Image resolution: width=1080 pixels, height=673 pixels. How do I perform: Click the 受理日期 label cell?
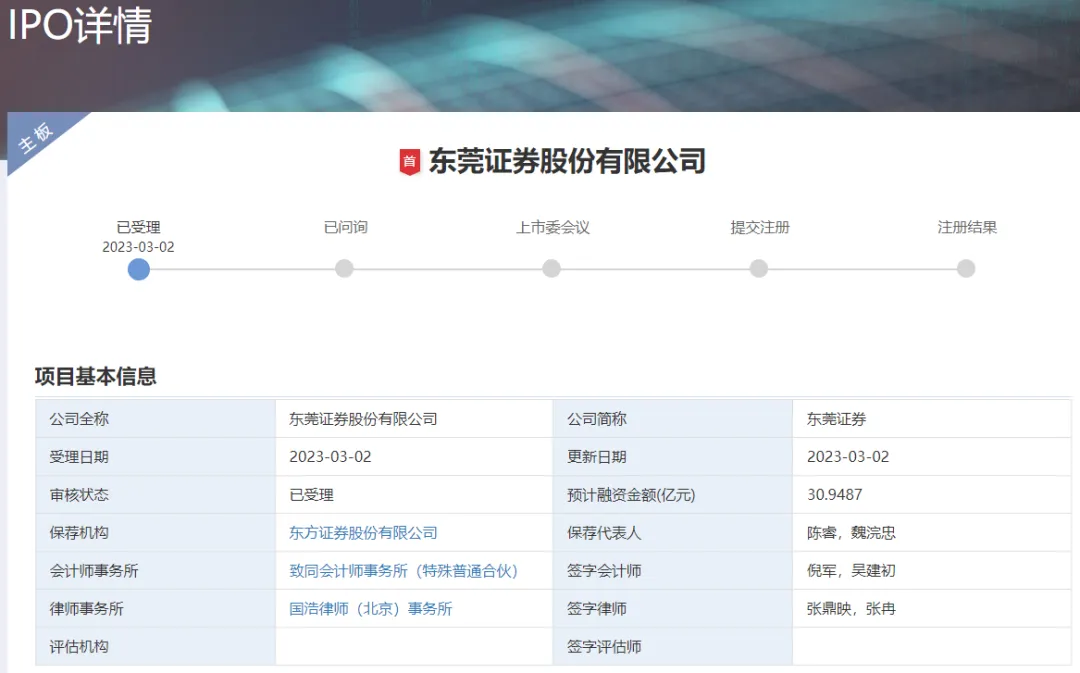tap(156, 457)
